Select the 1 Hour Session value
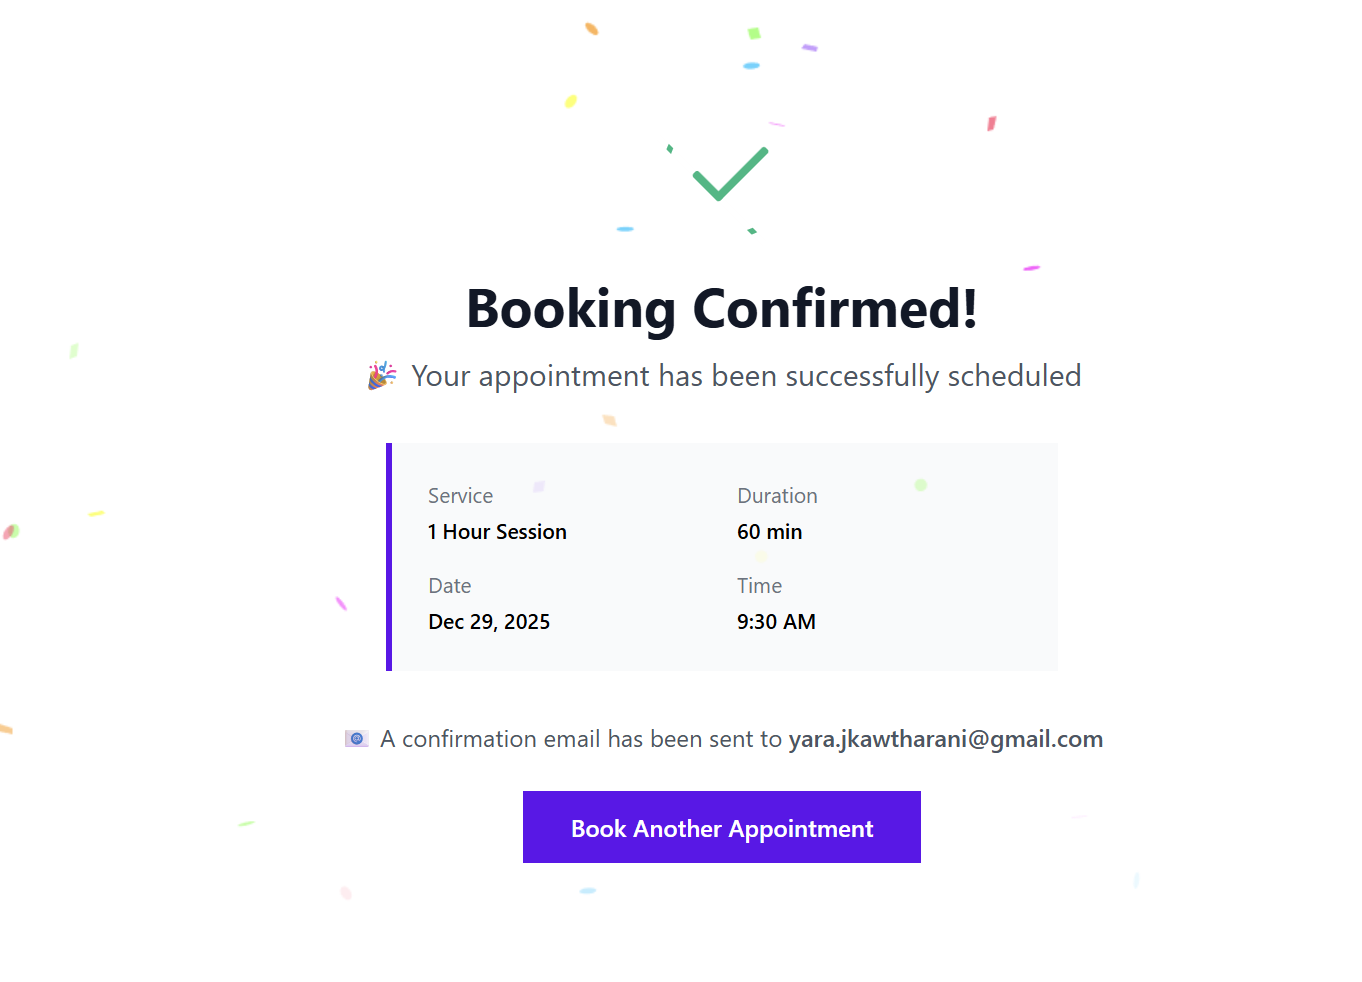 497,532
